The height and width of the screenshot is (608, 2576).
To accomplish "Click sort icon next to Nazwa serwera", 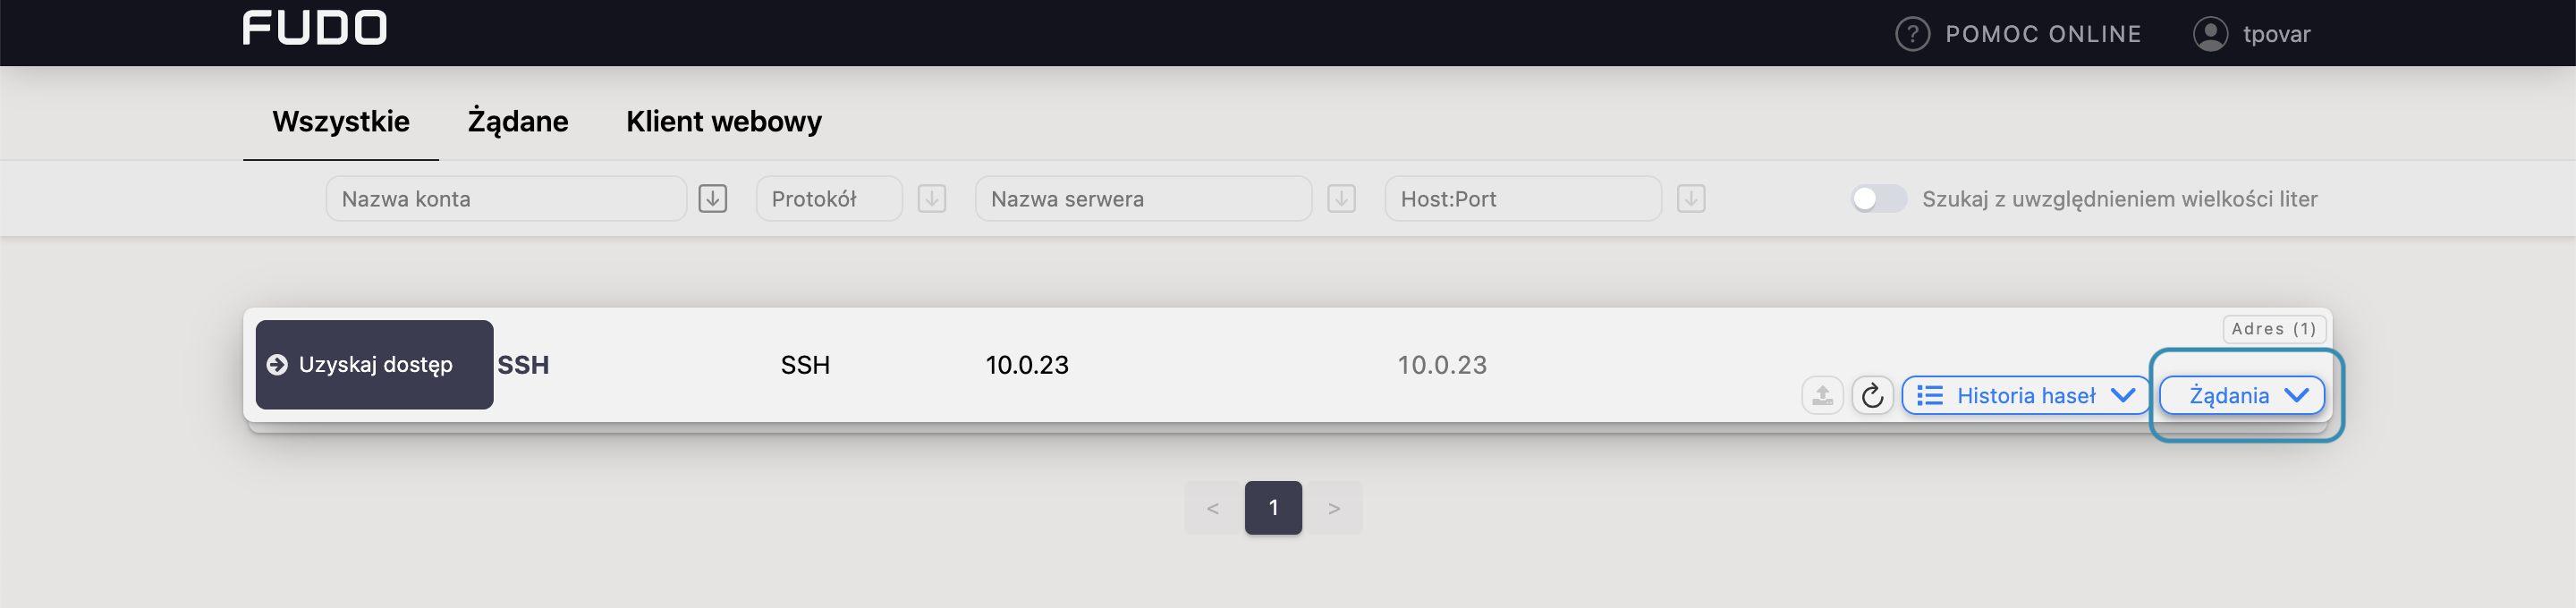I will pos(1340,199).
